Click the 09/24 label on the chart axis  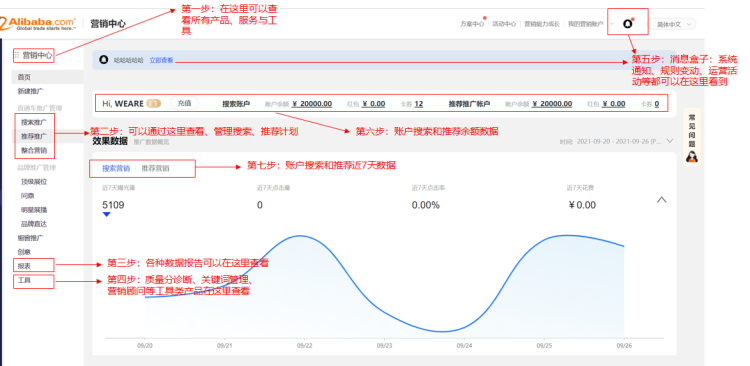pos(464,344)
